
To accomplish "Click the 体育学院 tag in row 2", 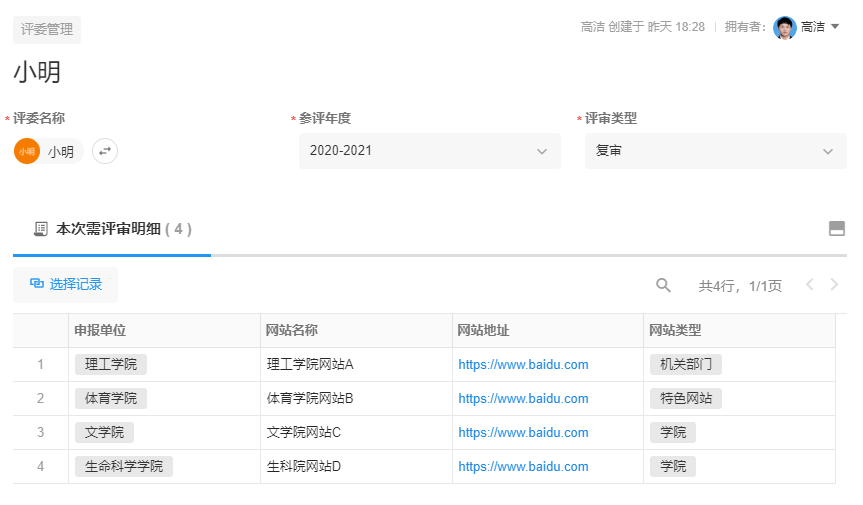I will [x=111, y=399].
